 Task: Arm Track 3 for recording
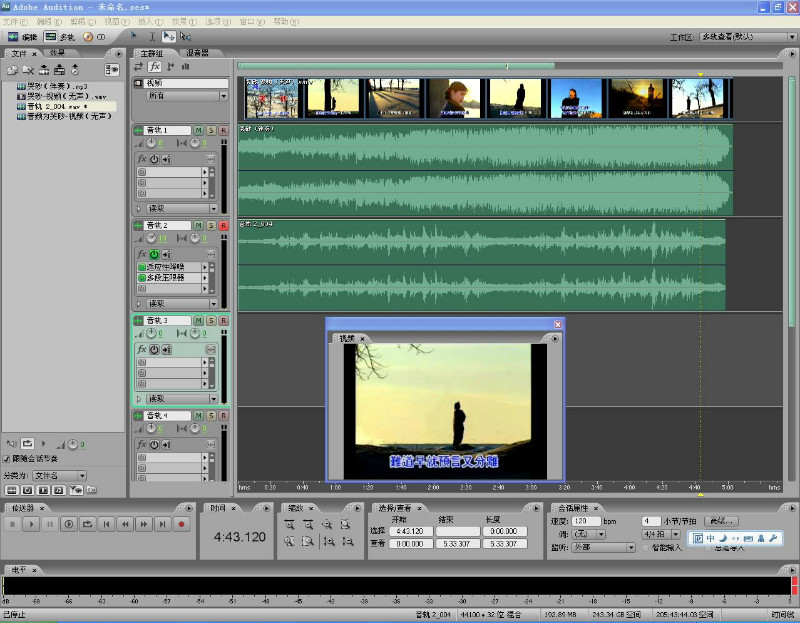click(223, 320)
